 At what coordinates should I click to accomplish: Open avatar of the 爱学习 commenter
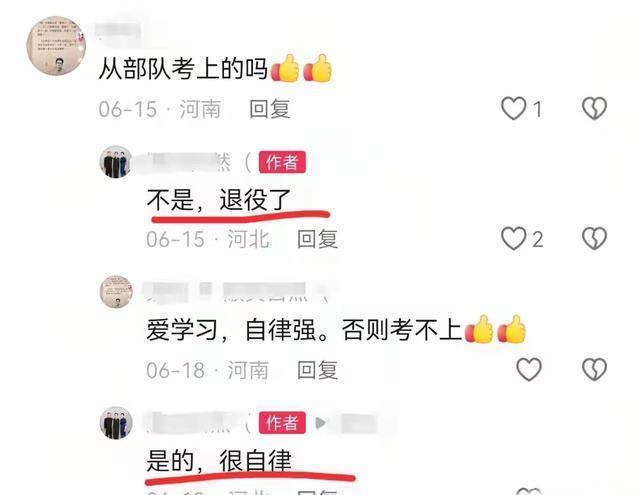(x=116, y=291)
